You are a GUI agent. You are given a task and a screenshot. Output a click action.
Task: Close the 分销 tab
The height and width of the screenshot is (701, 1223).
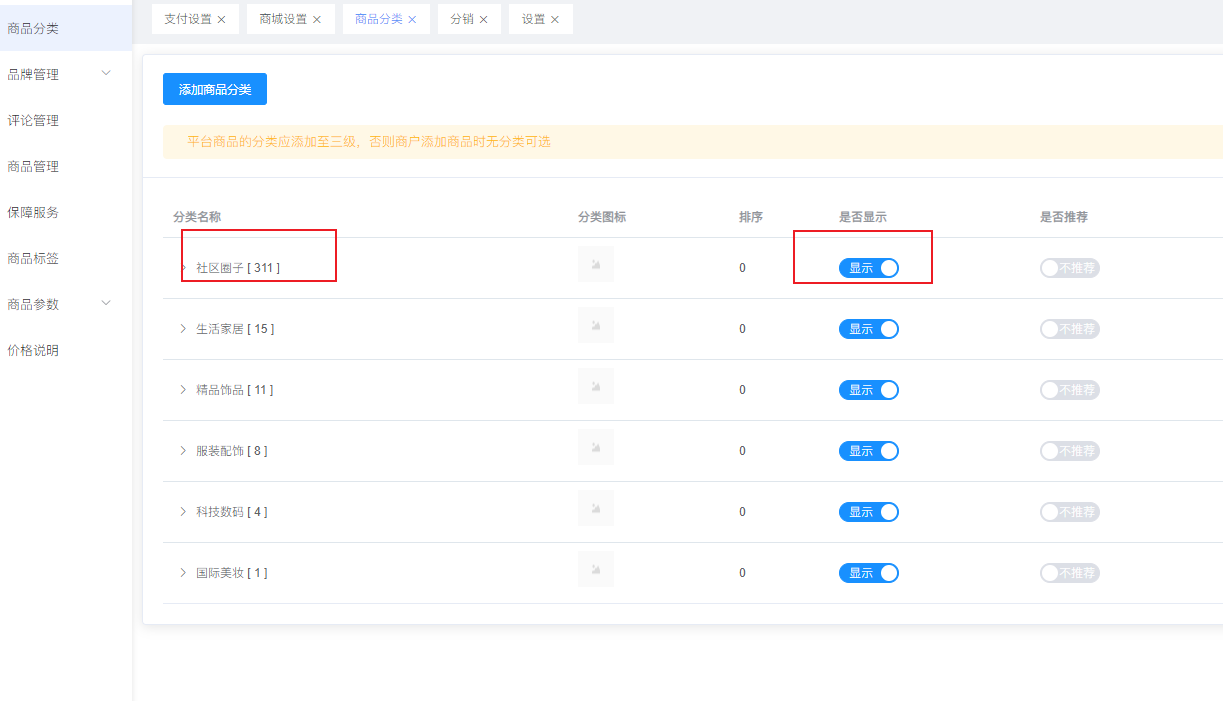point(484,19)
